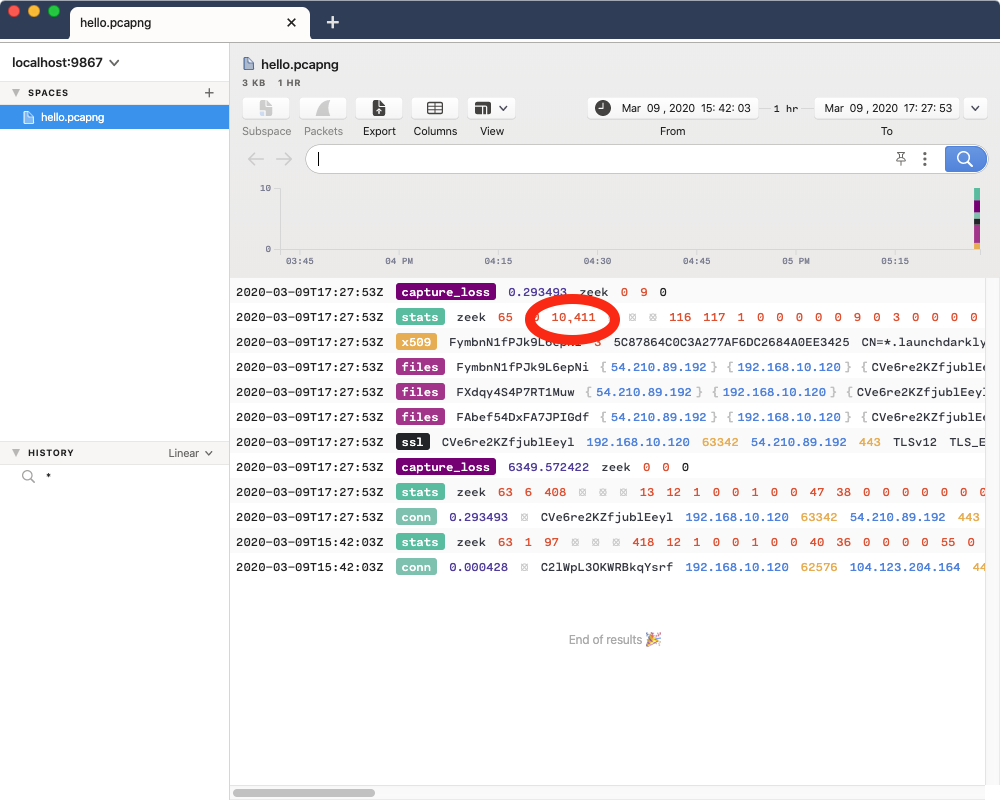This screenshot has width=1000, height=800.
Task: Open the three-dot search options menu
Action: (926, 158)
